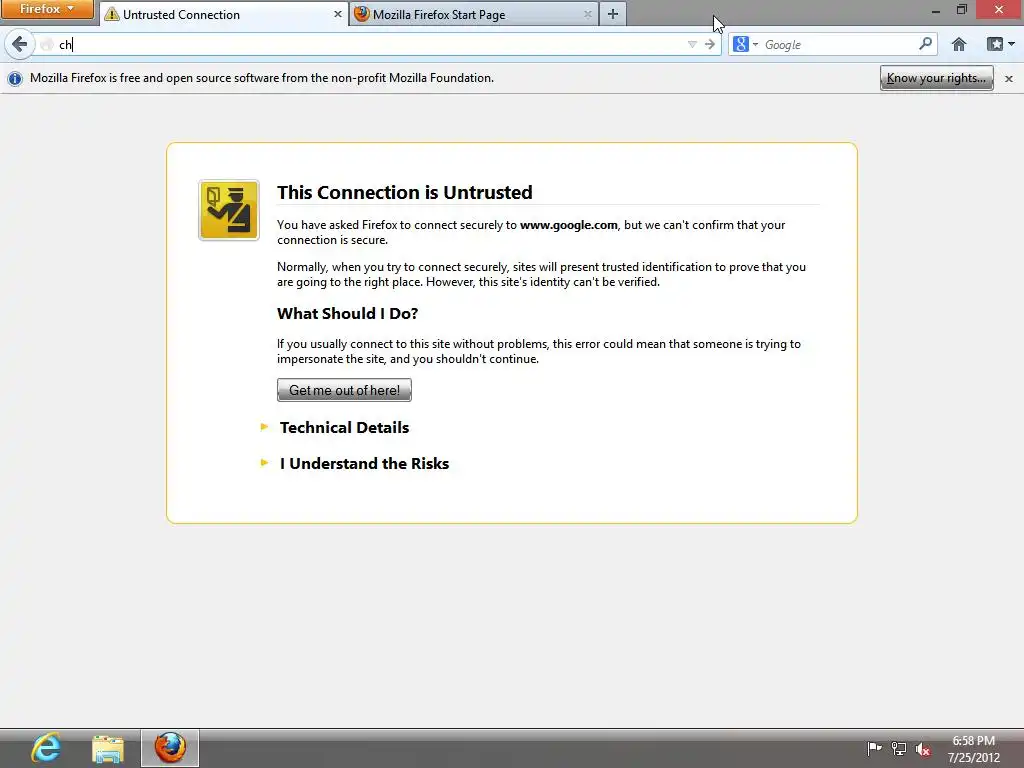Click the muted volume tray icon
The height and width of the screenshot is (768, 1024).
pos(923,749)
